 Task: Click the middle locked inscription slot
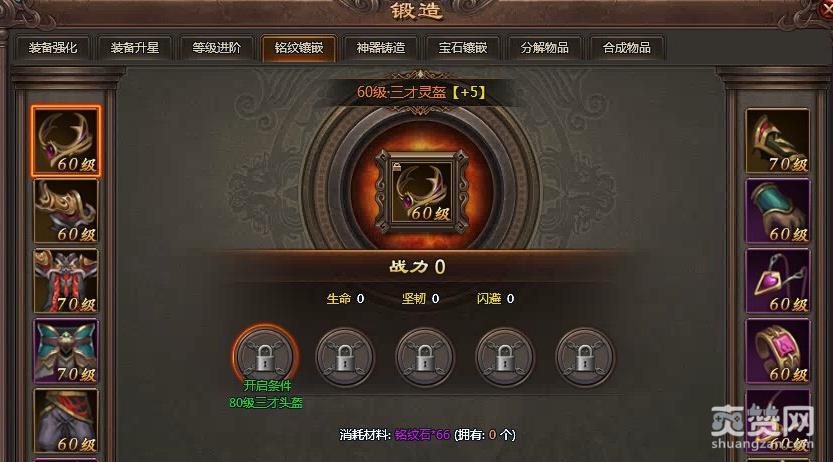424,357
